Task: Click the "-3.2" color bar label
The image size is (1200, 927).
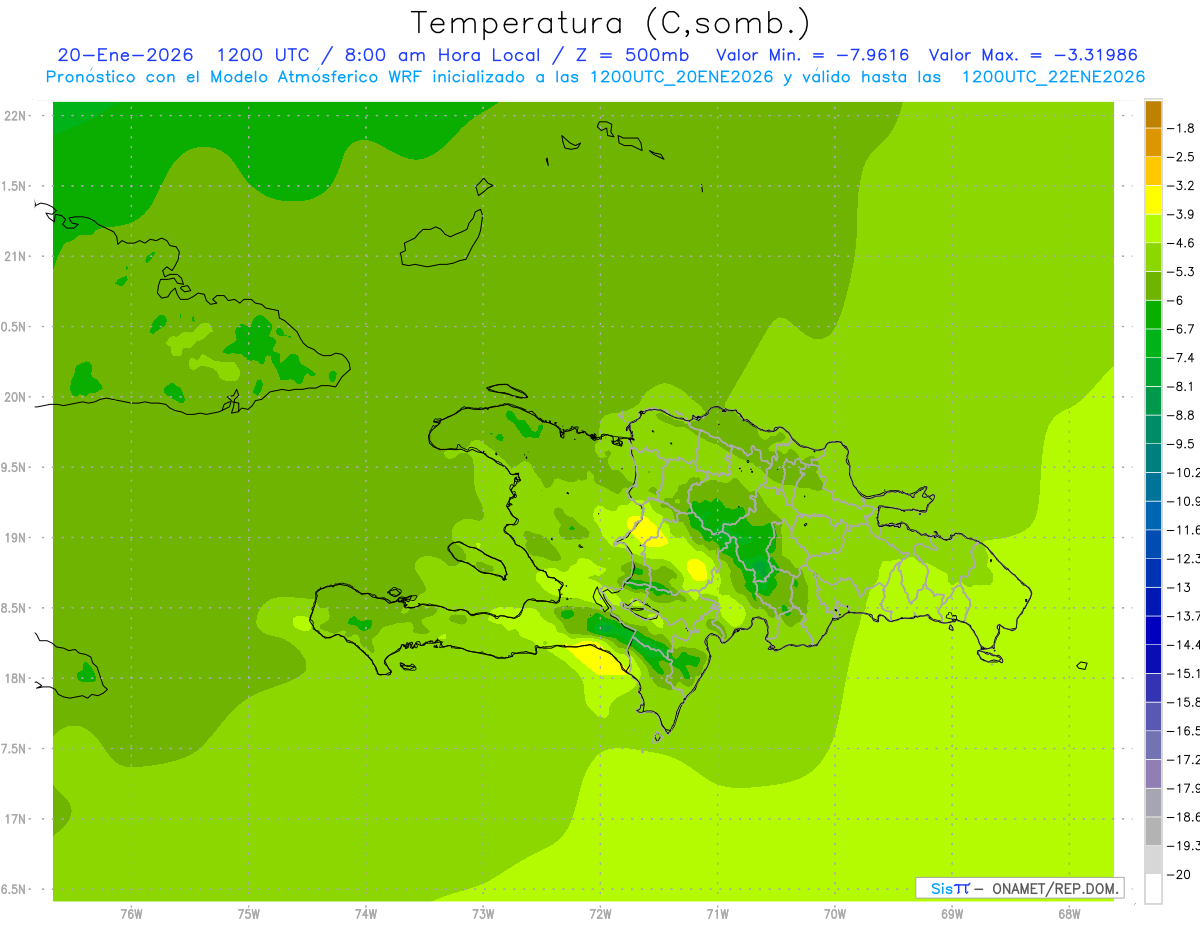Action: coord(1180,186)
